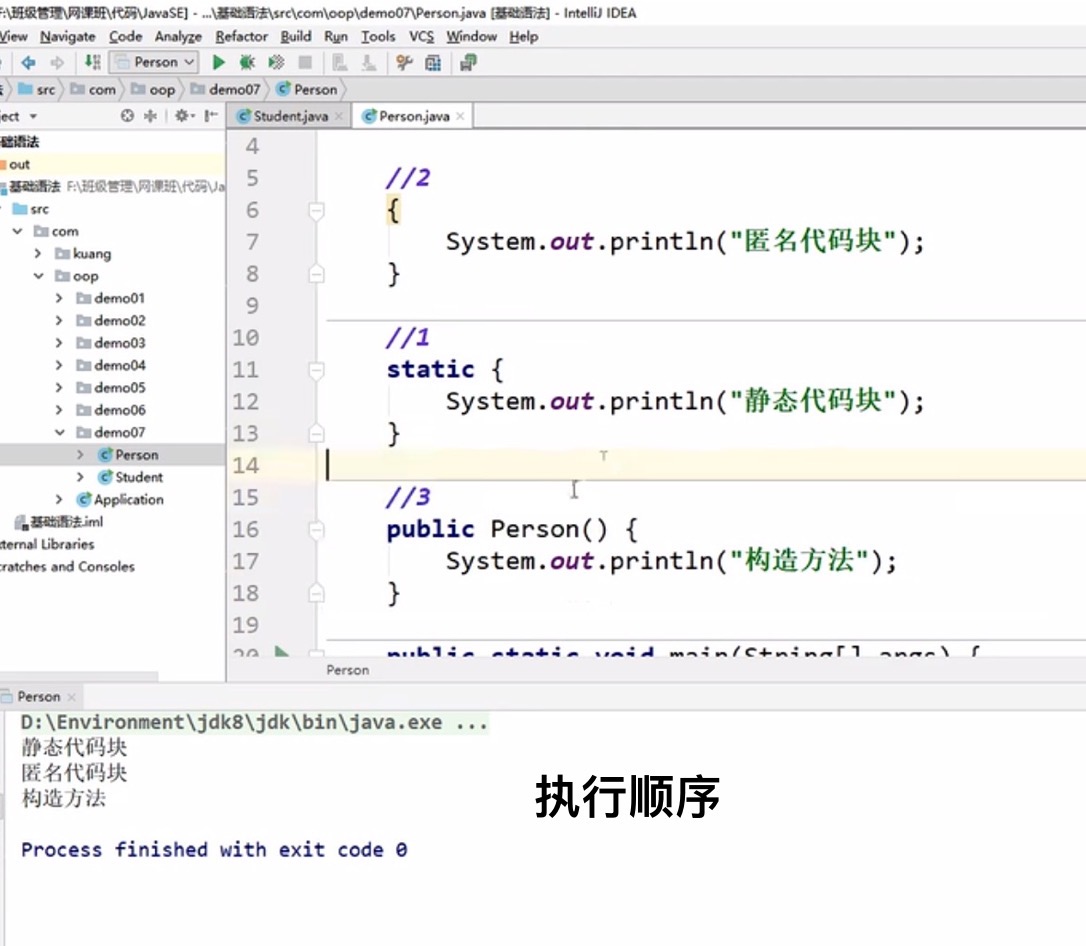Open Project Structure icon
The image size is (1086, 946).
(433, 63)
